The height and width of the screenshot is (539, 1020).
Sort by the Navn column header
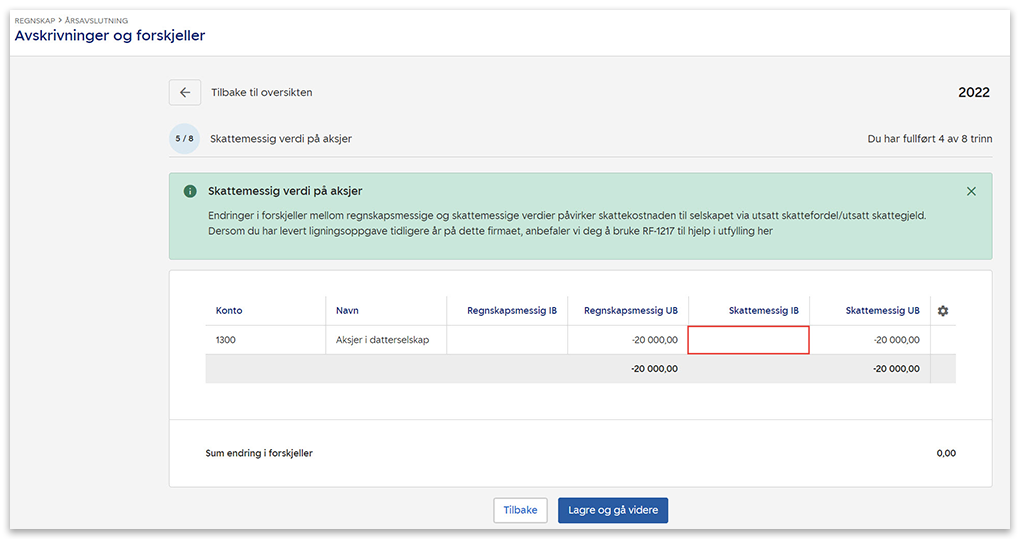pyautogui.click(x=347, y=311)
